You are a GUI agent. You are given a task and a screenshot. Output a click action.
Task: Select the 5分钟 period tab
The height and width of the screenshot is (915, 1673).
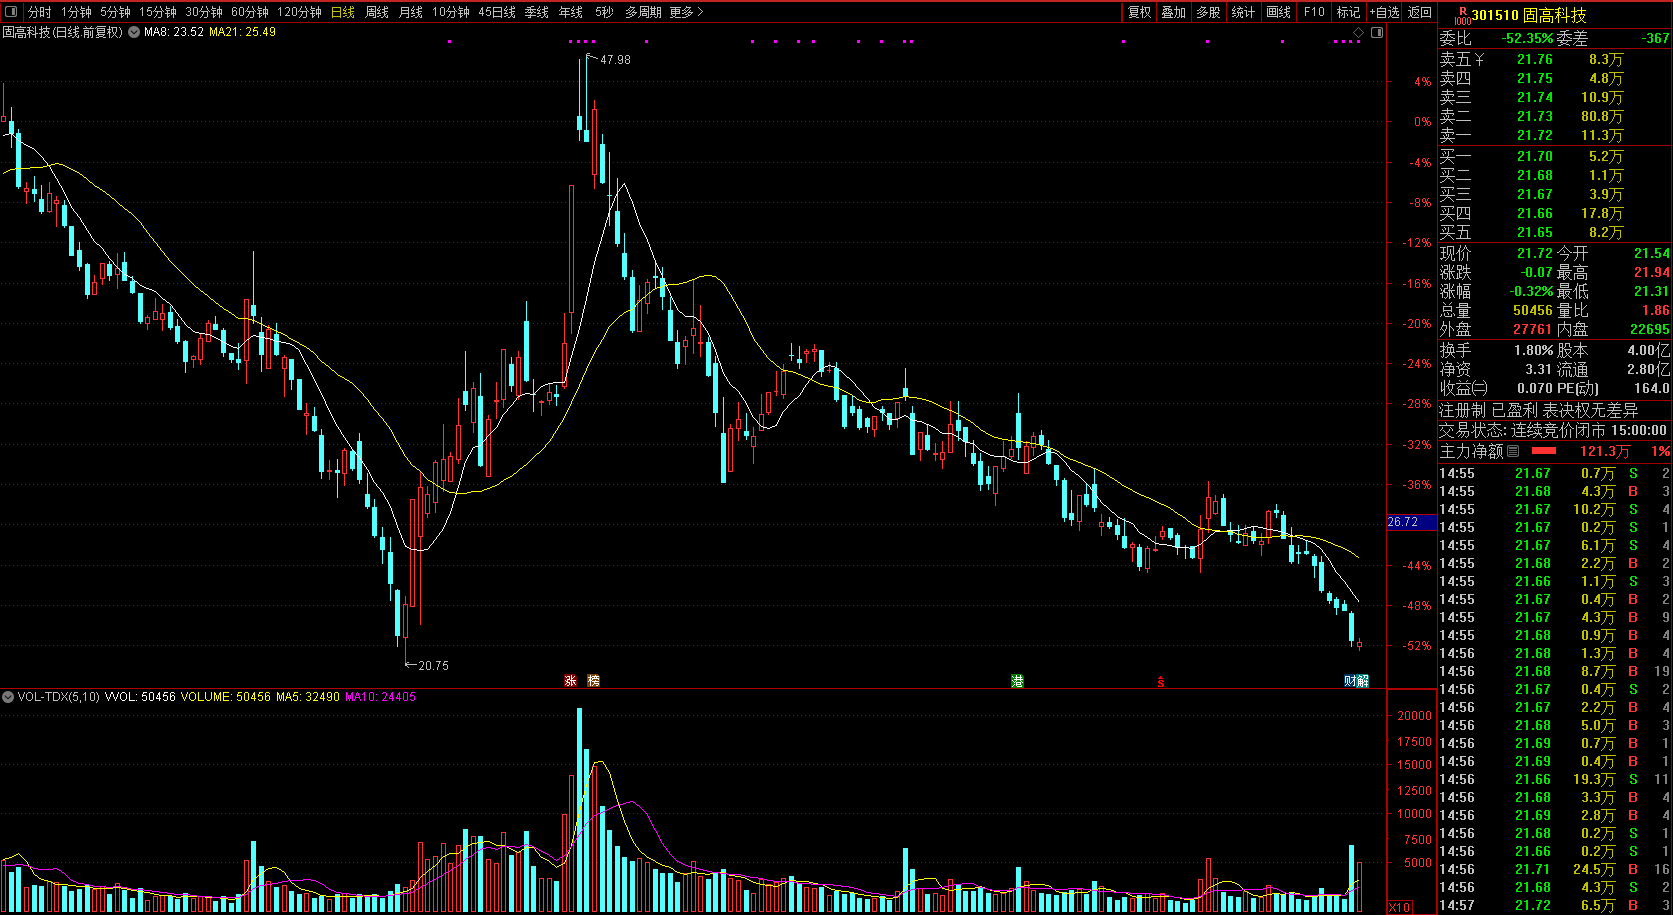[115, 12]
